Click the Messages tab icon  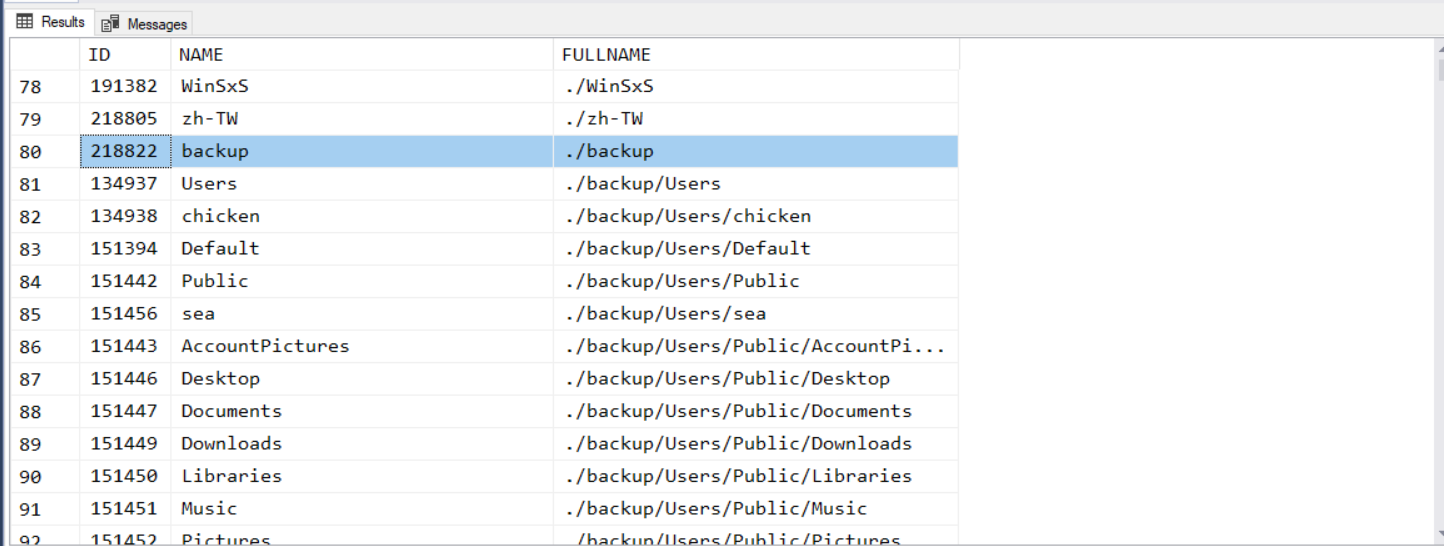pos(111,24)
